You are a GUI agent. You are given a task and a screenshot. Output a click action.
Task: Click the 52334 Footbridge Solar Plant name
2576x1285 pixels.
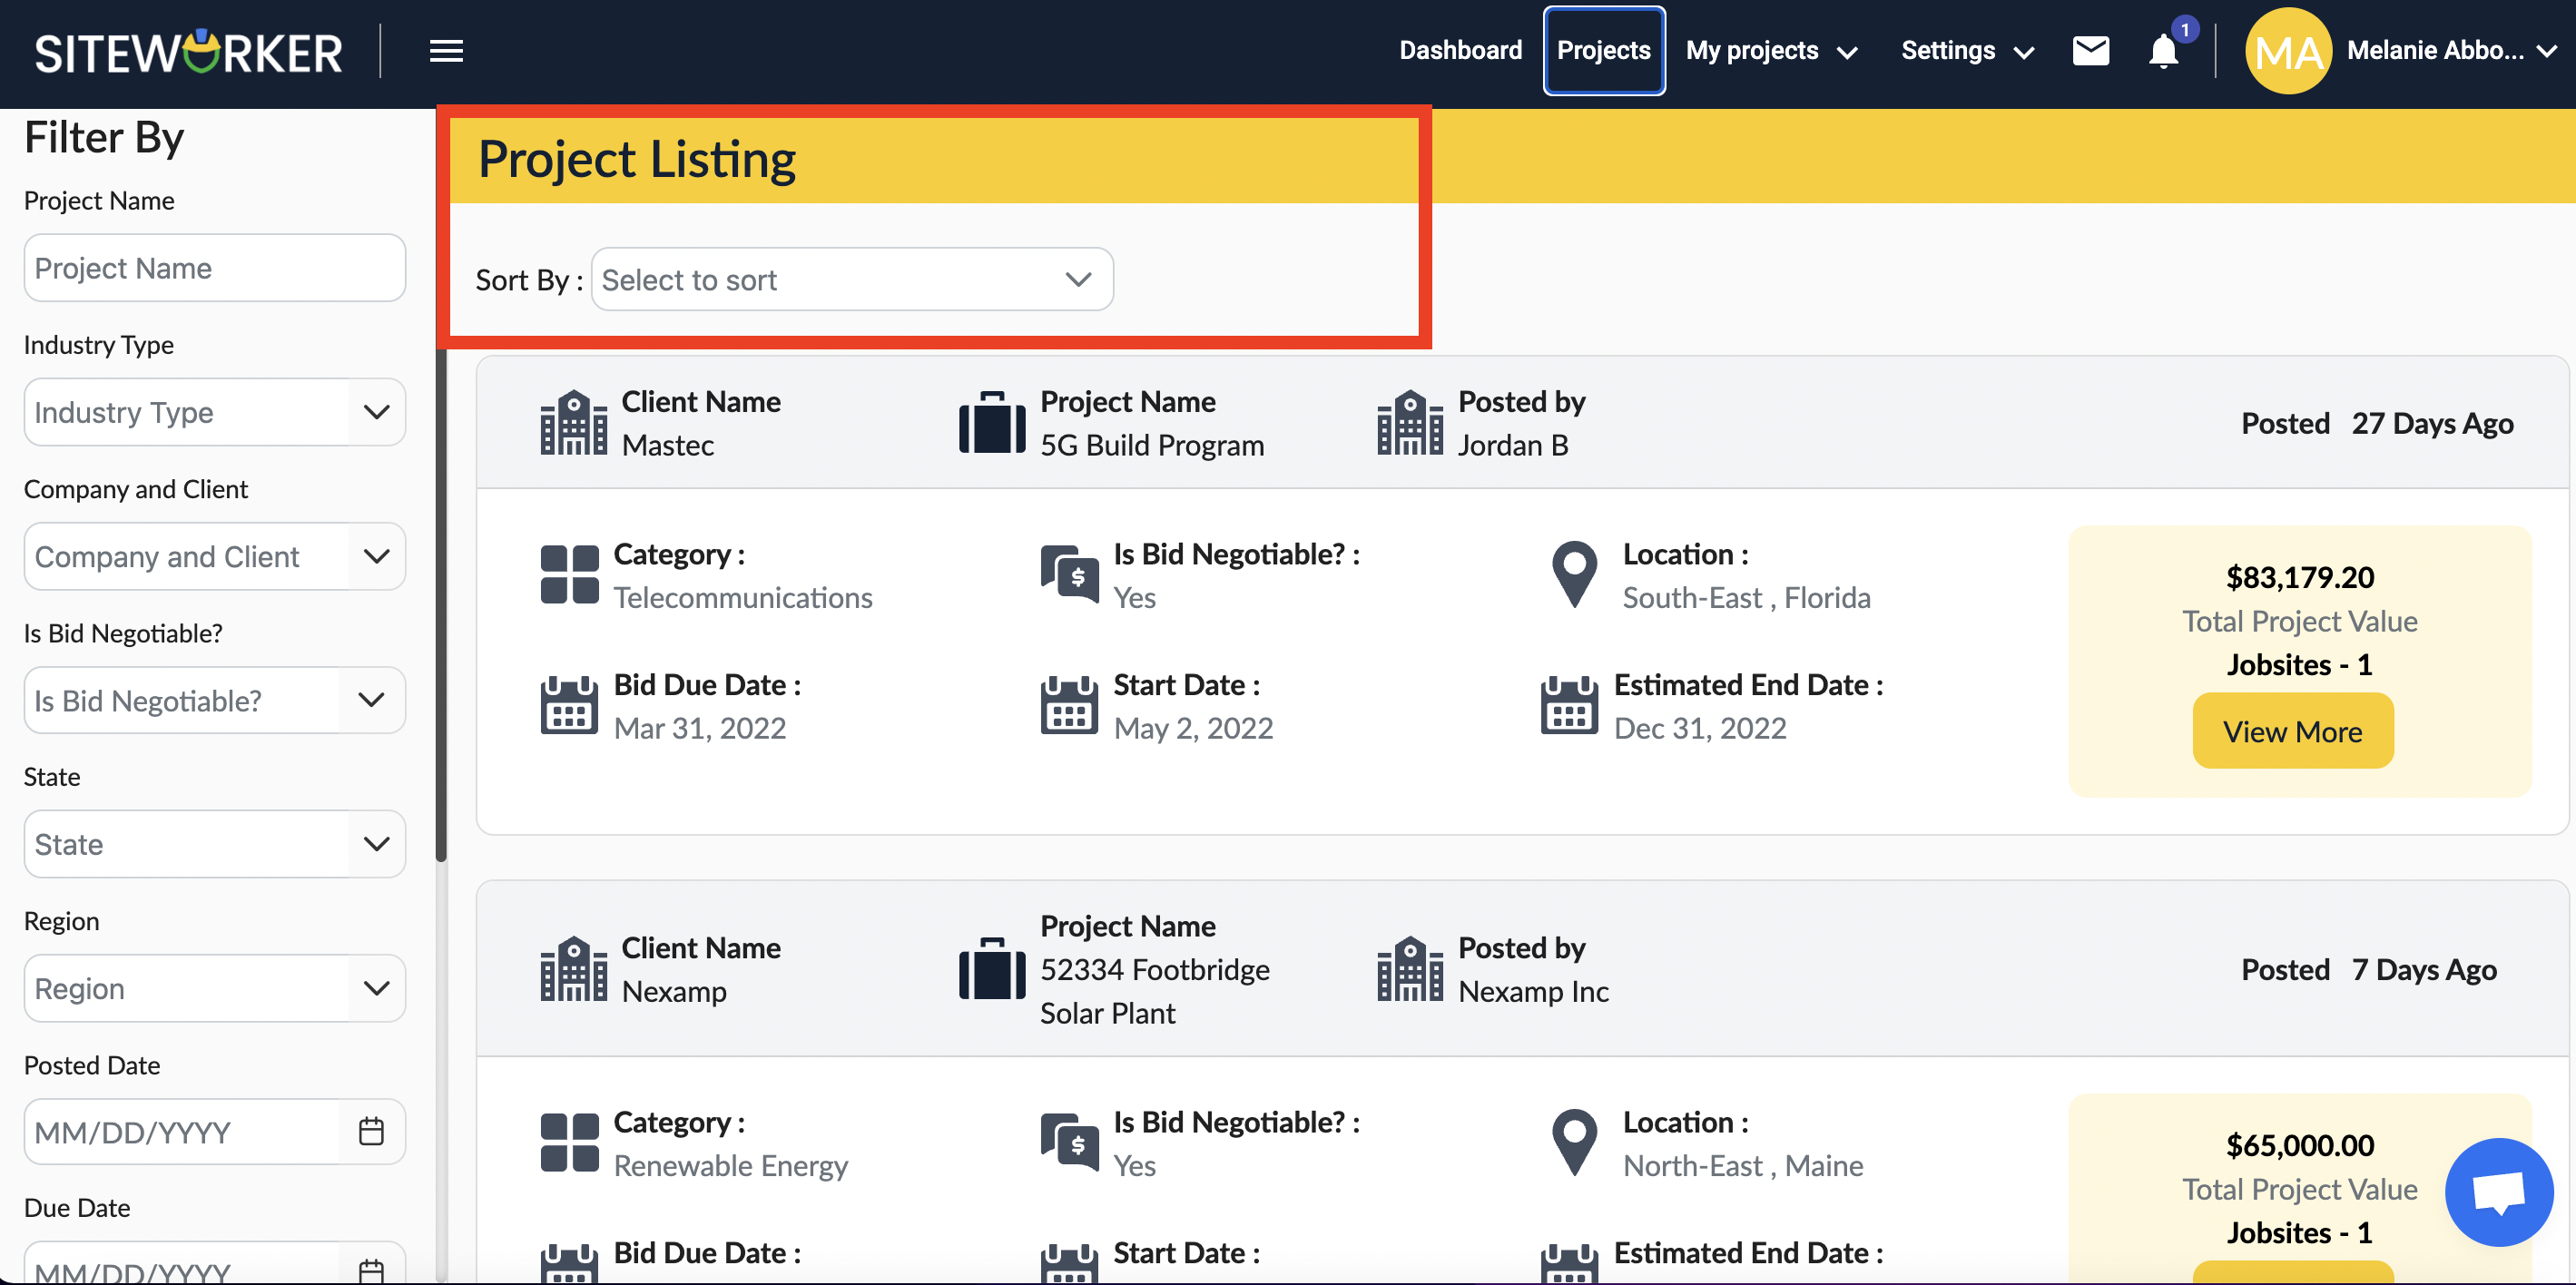pyautogui.click(x=1155, y=991)
